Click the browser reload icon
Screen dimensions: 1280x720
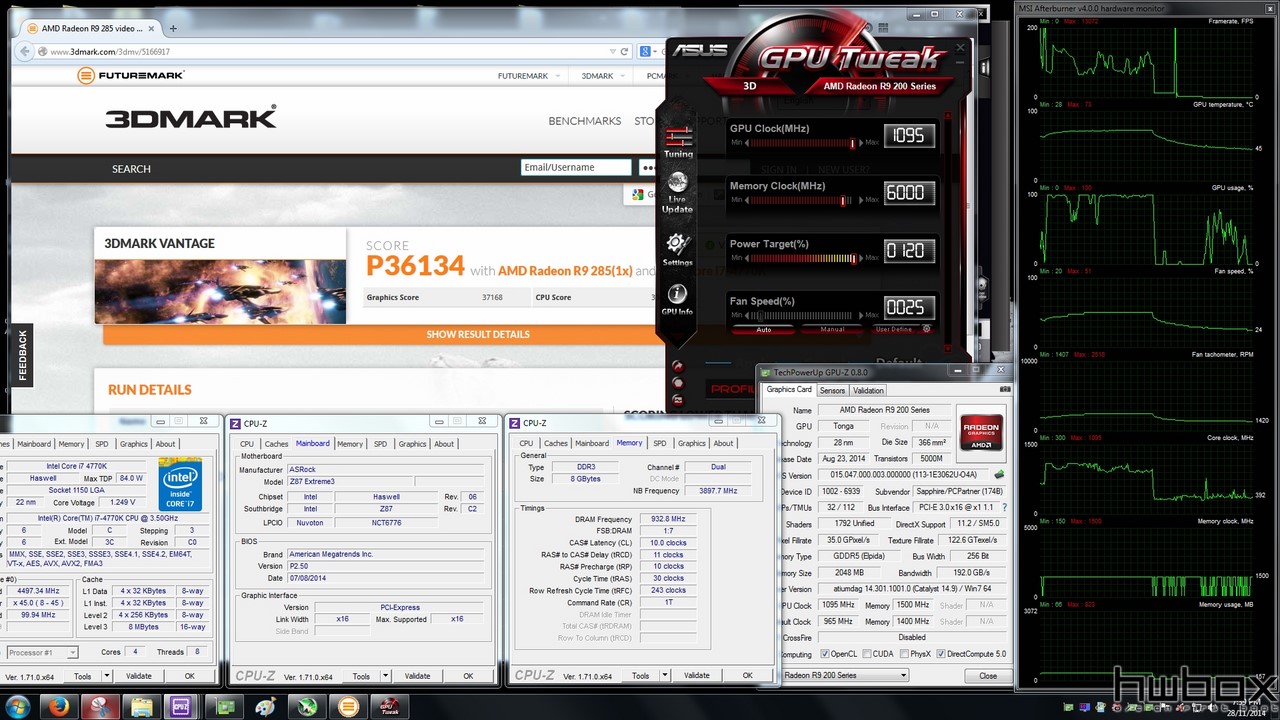tap(624, 51)
